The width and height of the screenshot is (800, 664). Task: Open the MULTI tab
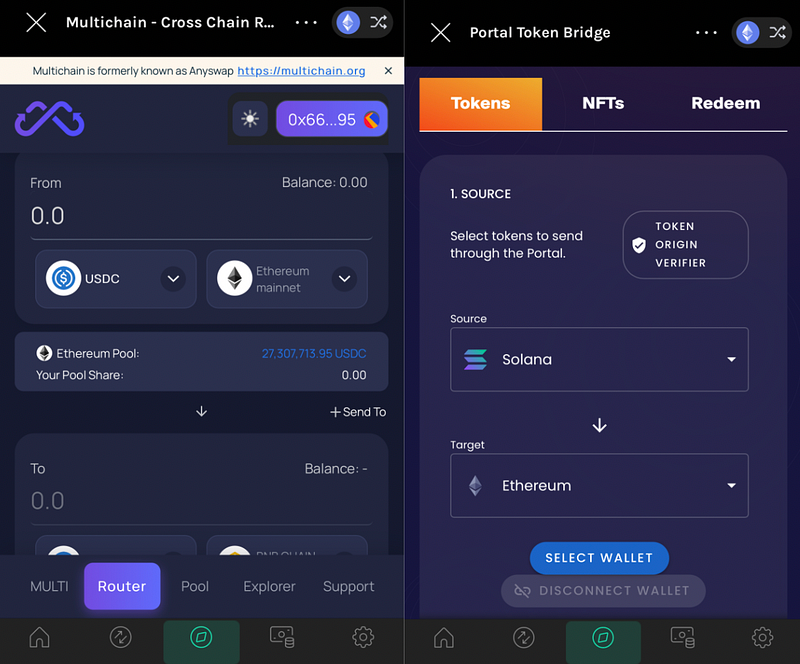tap(49, 586)
